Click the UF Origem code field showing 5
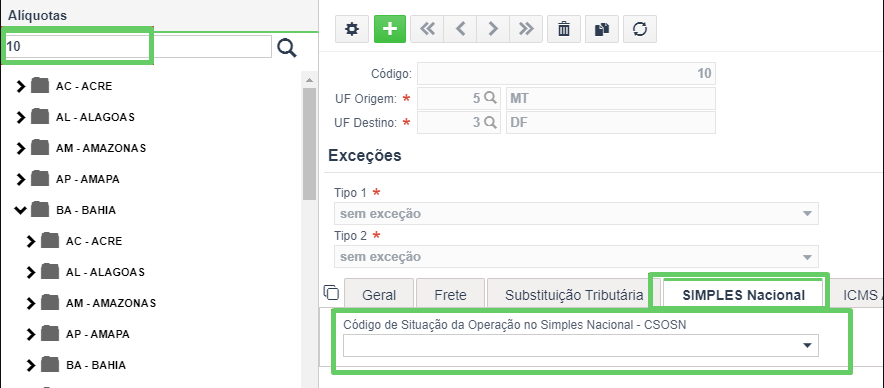 (458, 98)
